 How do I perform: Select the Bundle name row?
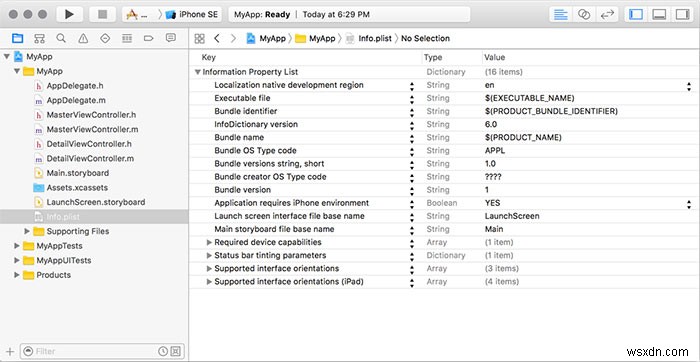pos(444,137)
